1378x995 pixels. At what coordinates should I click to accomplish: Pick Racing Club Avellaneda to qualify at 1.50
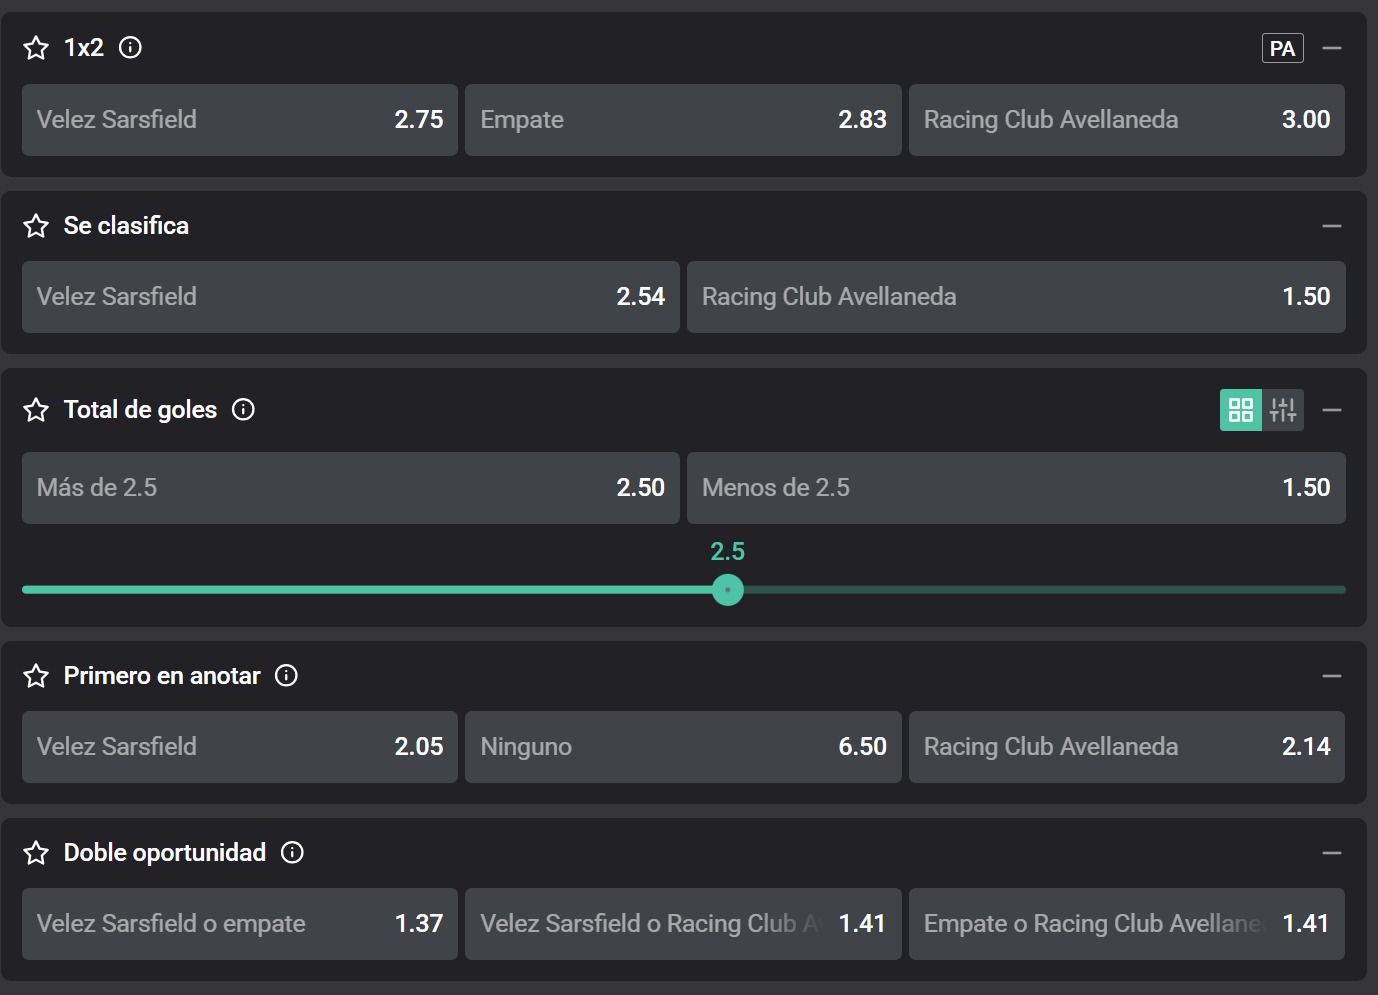click(x=1016, y=297)
